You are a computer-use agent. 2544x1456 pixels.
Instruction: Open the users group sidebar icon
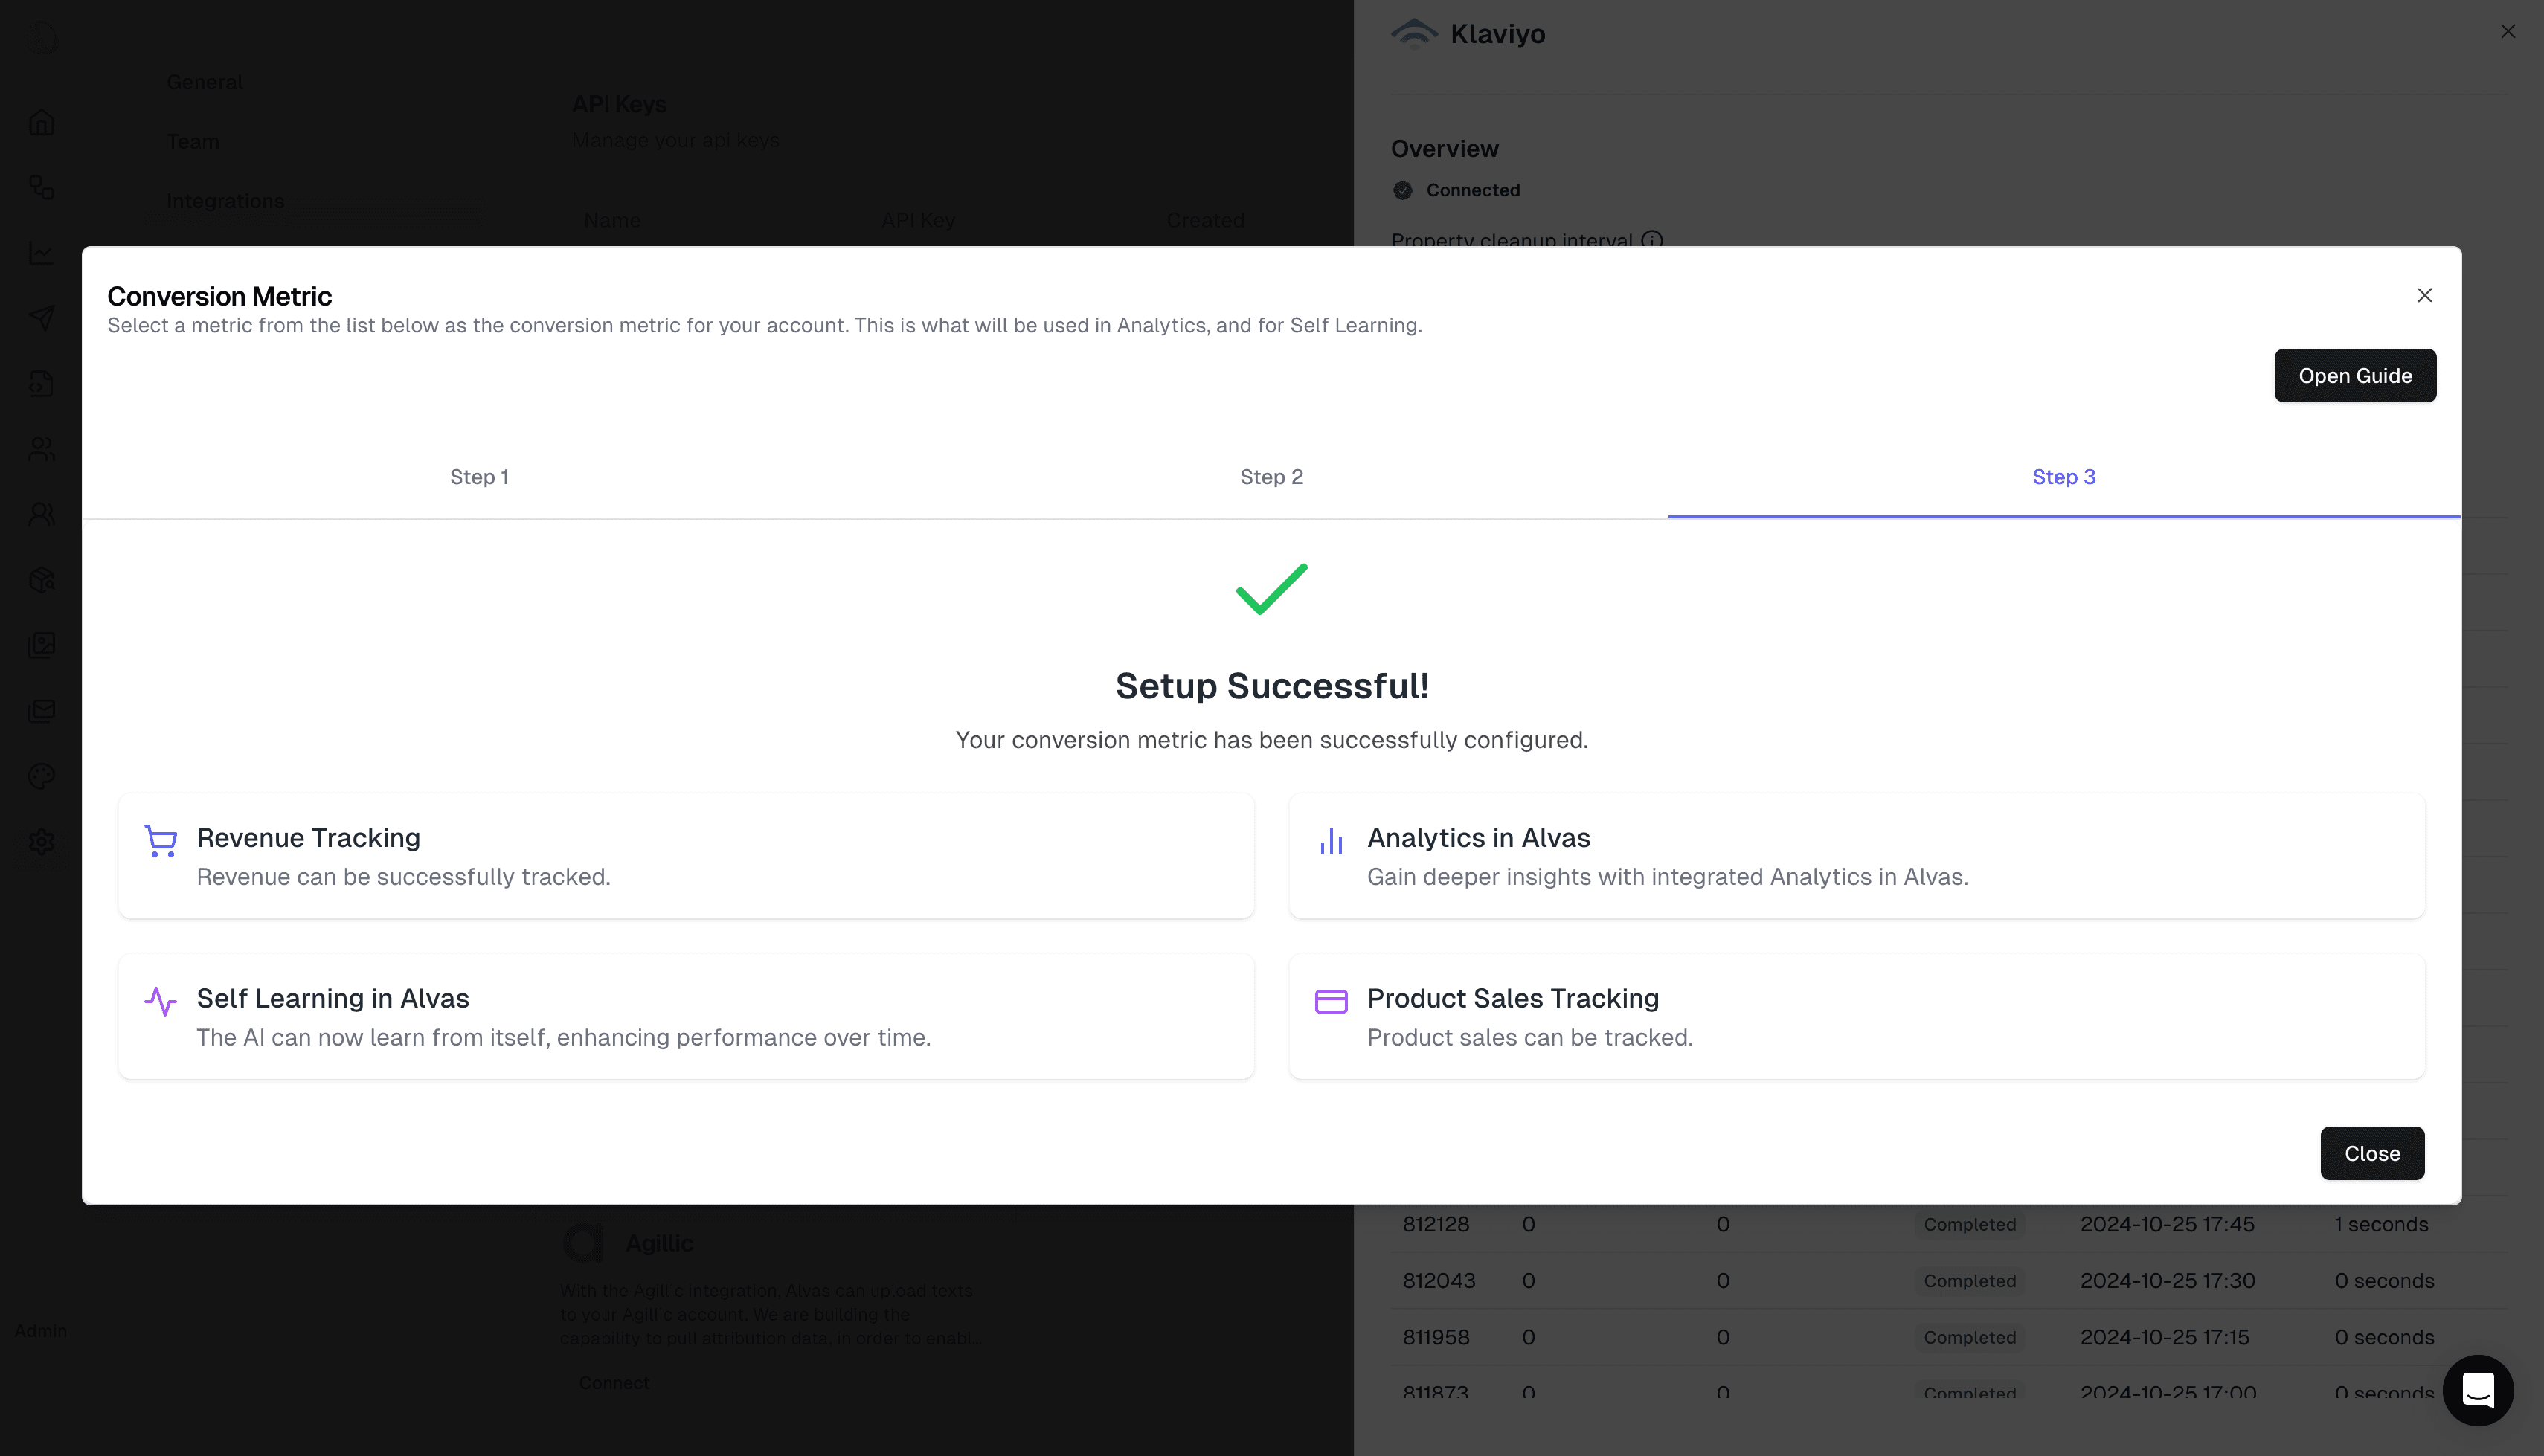pos(41,449)
